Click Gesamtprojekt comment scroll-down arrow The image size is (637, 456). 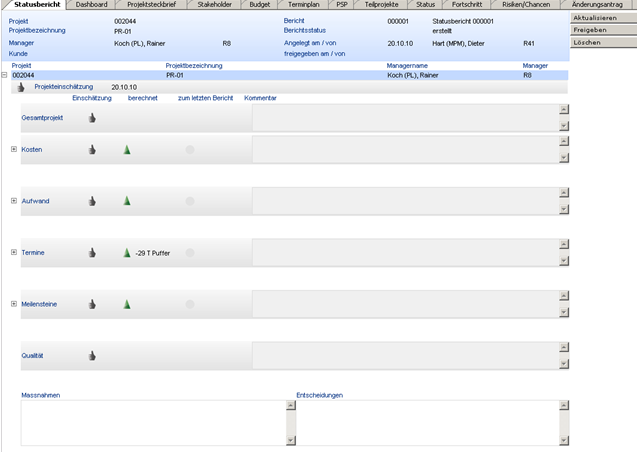[x=564, y=126]
